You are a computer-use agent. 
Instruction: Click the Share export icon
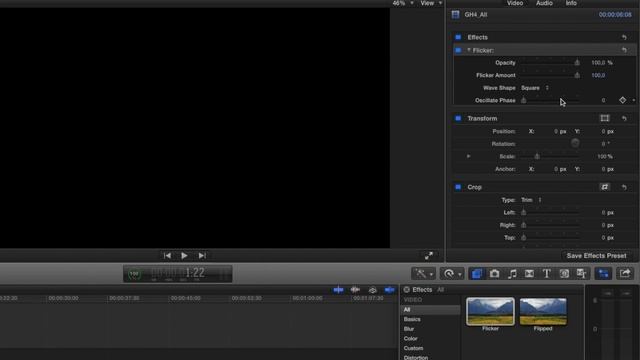click(625, 273)
